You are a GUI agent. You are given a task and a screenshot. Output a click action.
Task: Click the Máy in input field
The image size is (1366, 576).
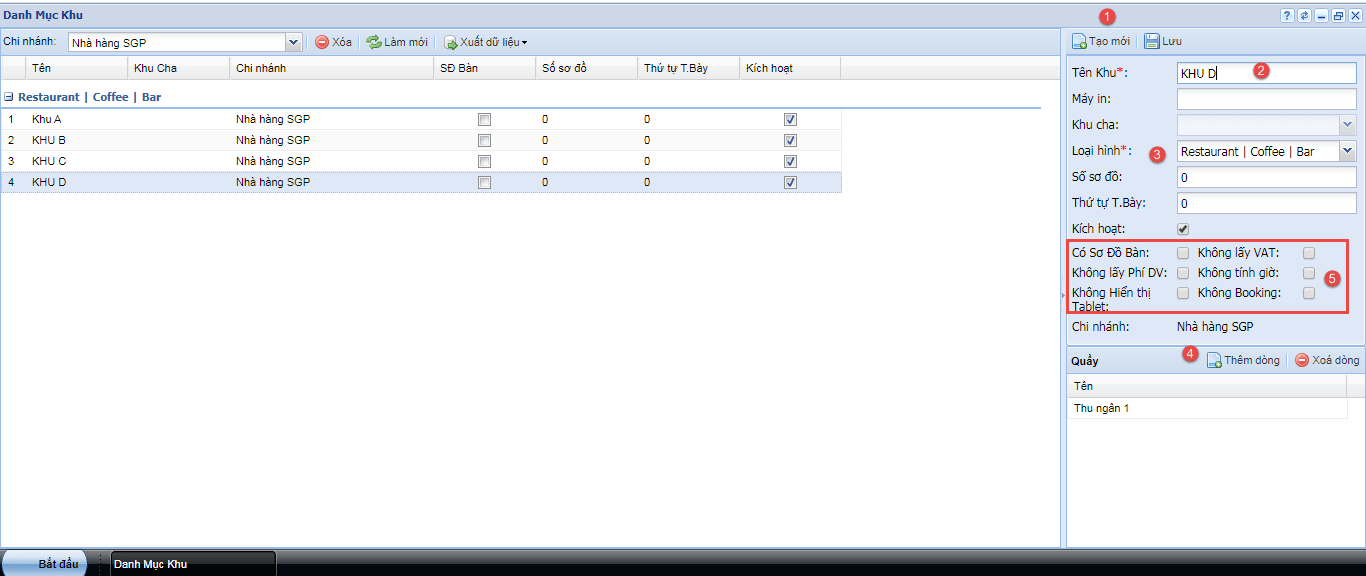(x=1266, y=99)
